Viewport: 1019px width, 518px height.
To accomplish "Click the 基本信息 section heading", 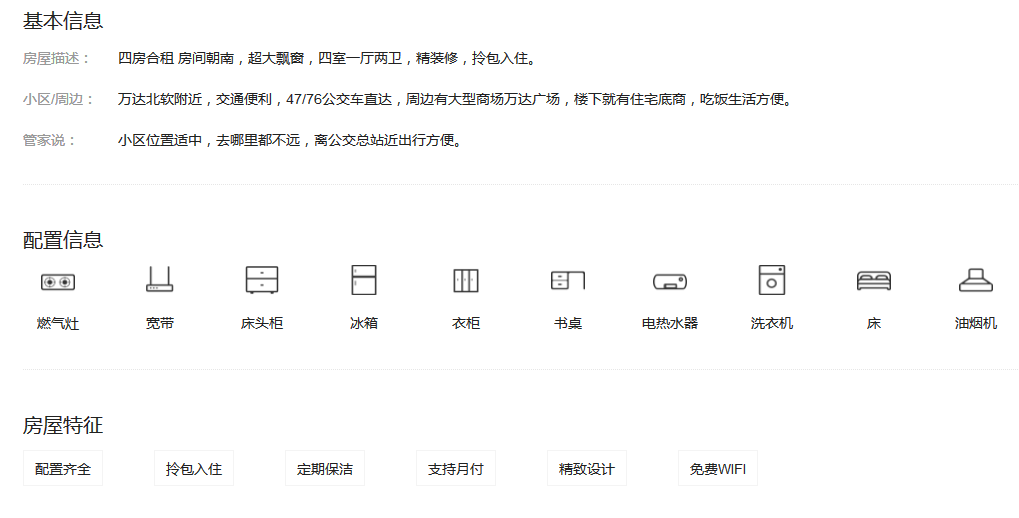I will (x=63, y=20).
